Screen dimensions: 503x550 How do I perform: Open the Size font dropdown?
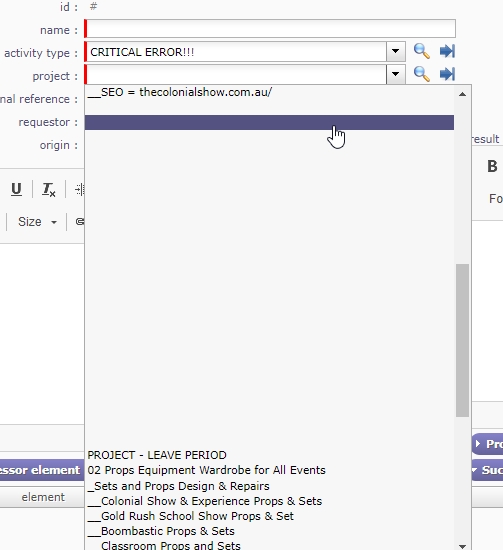pos(37,222)
